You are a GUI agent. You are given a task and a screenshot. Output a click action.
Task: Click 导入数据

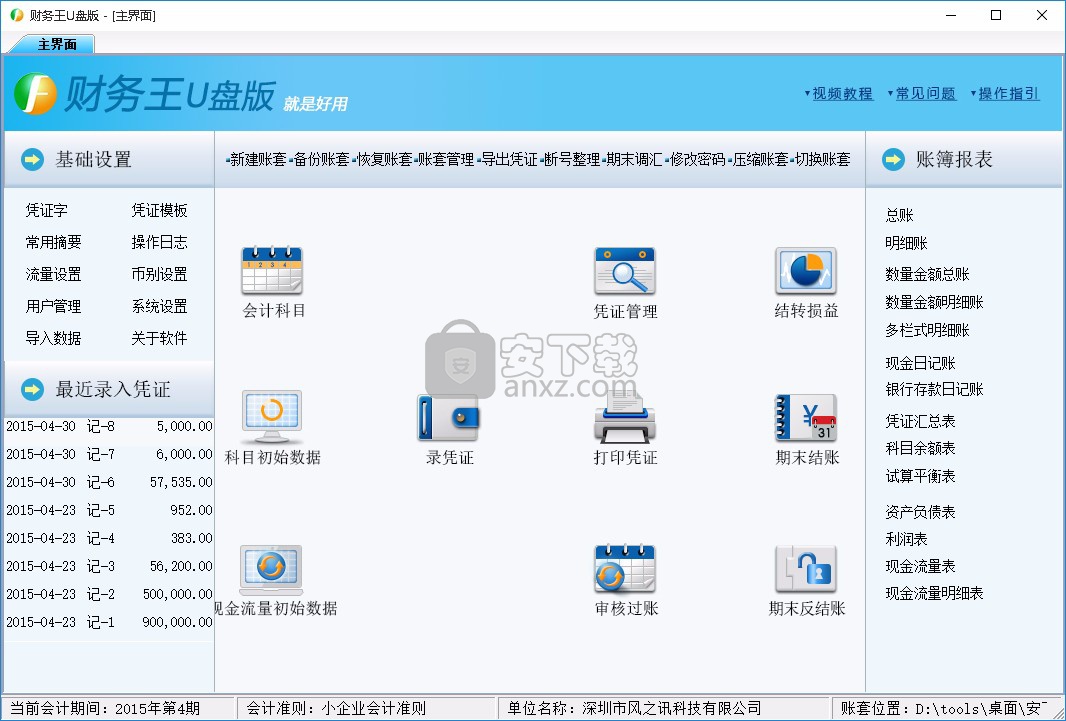click(53, 338)
